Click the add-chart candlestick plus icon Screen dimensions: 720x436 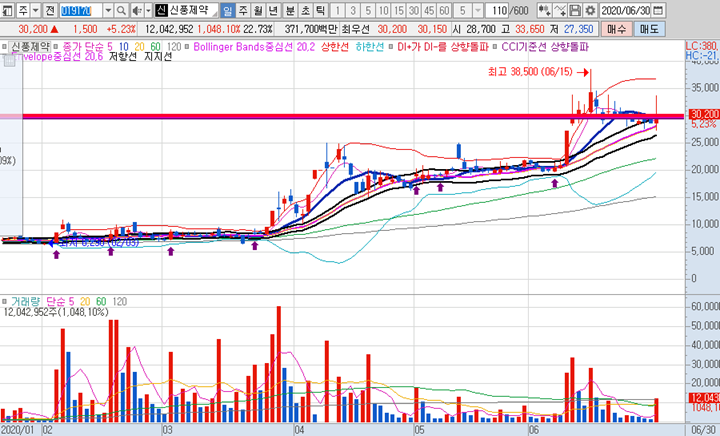[x=545, y=10]
